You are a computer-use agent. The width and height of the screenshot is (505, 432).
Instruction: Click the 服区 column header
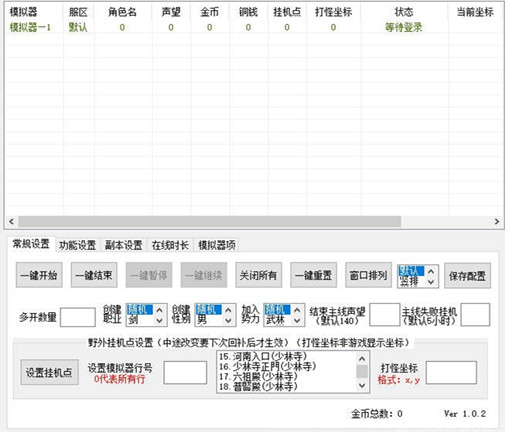point(78,12)
